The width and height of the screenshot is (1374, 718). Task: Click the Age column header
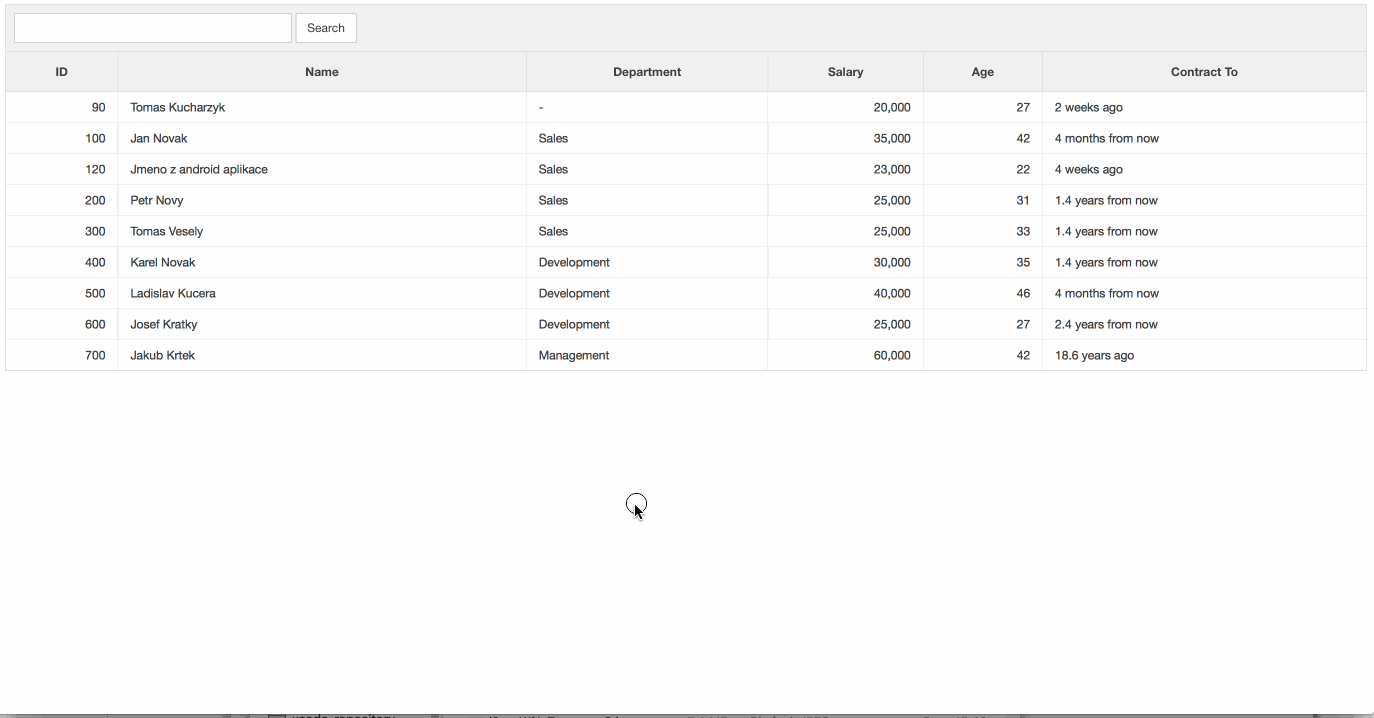click(x=982, y=72)
